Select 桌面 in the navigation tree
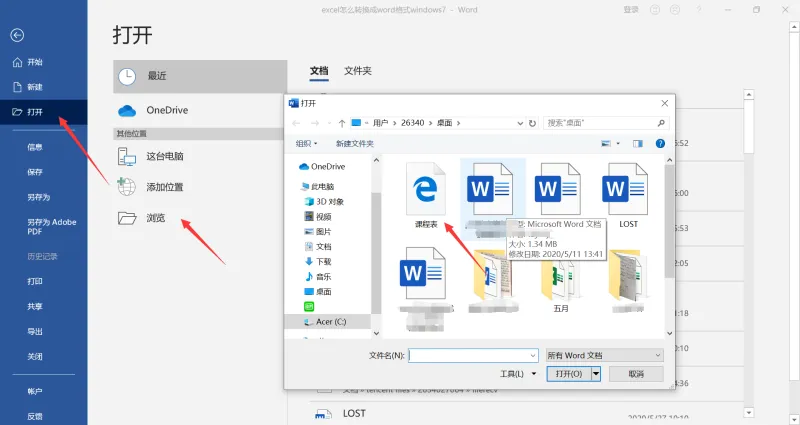Viewport: 800px width, 425px height. [323, 292]
